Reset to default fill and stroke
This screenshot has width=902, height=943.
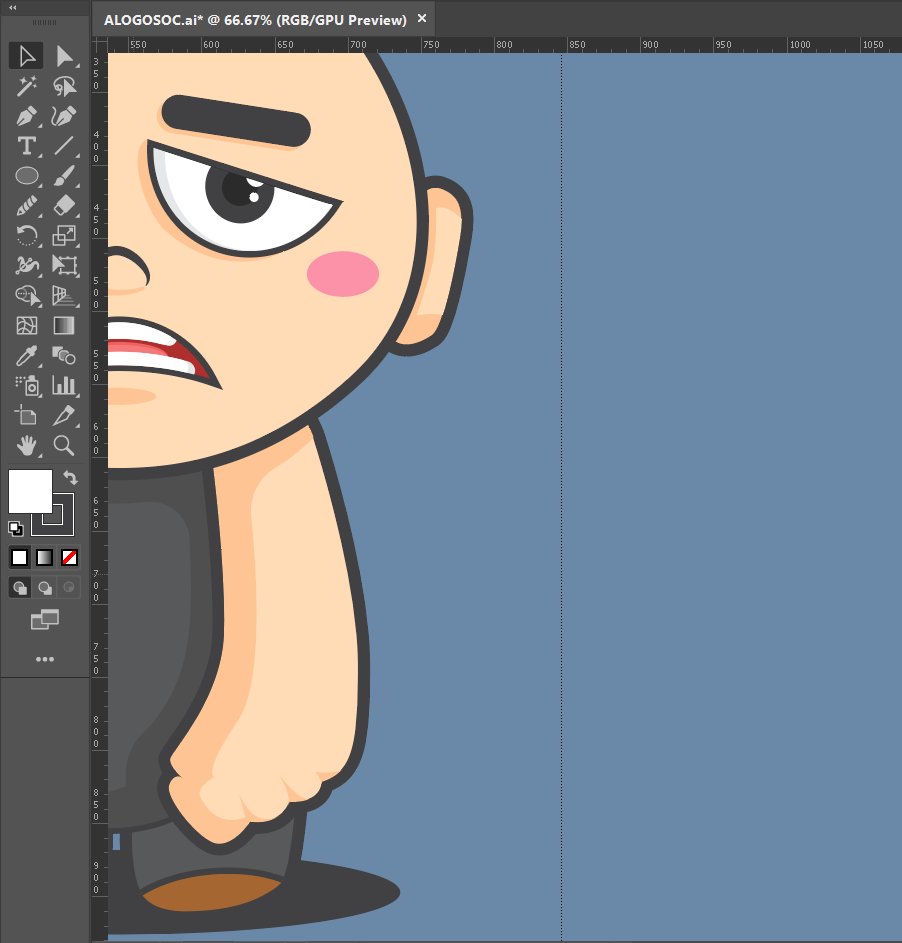14,529
